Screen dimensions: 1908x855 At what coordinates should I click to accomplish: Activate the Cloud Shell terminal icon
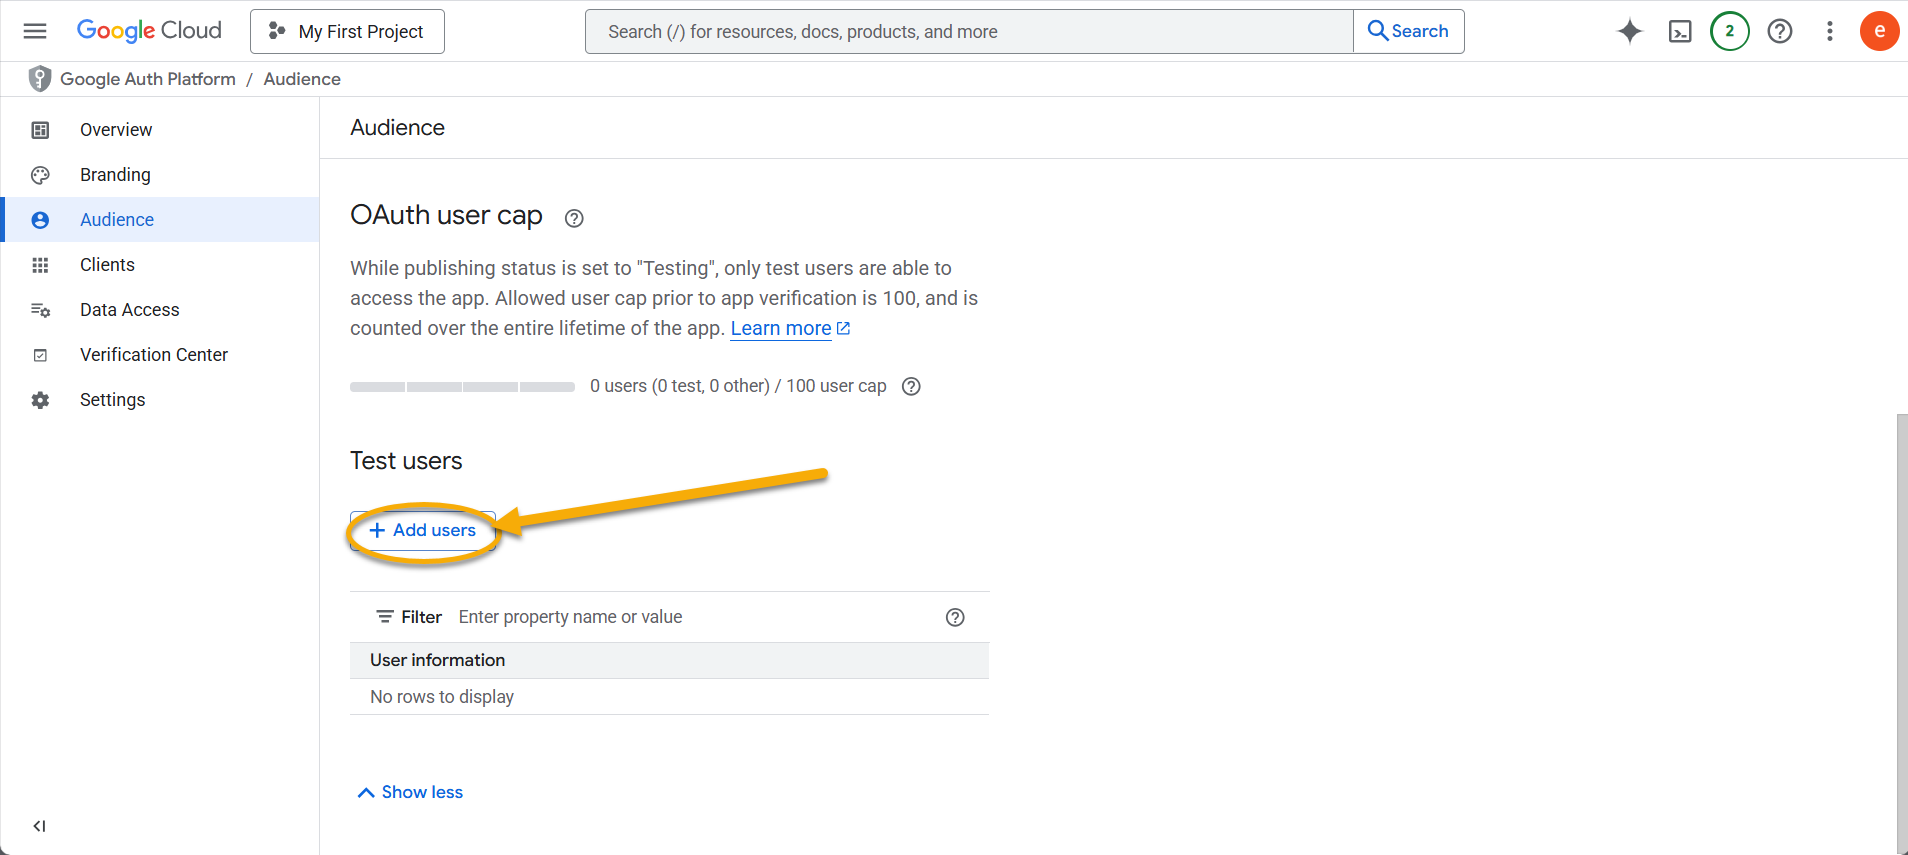(x=1680, y=31)
